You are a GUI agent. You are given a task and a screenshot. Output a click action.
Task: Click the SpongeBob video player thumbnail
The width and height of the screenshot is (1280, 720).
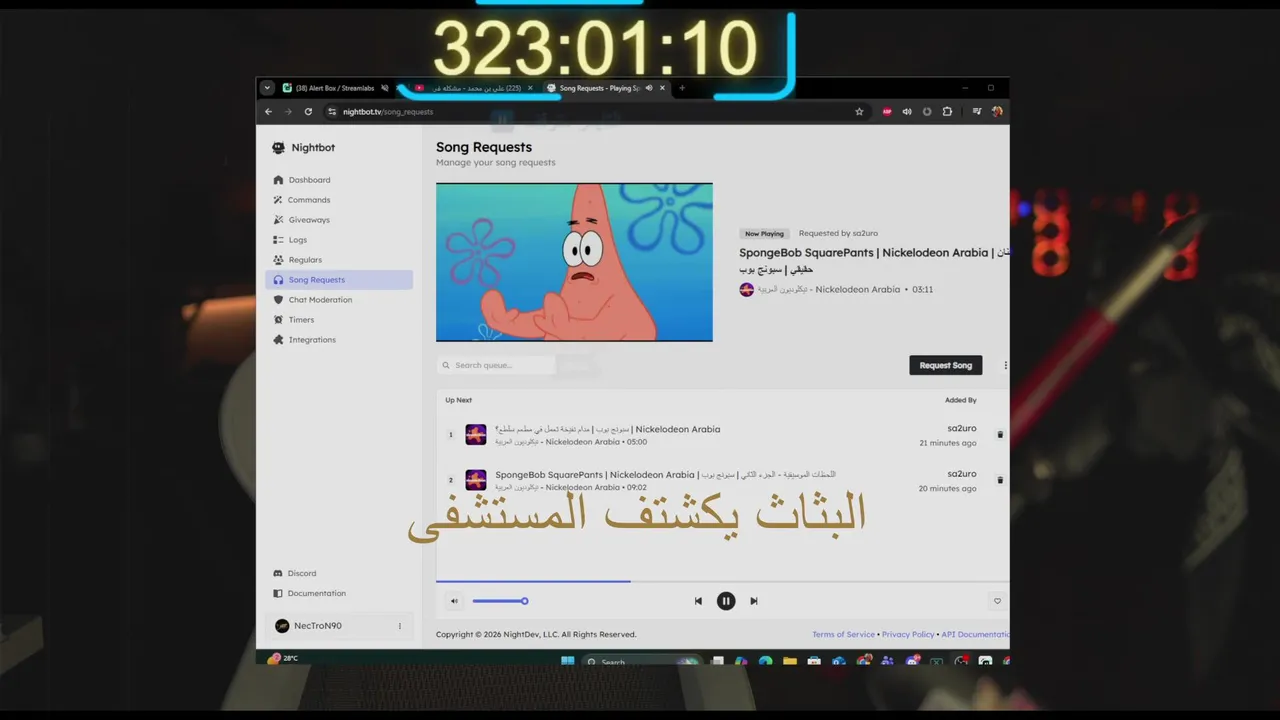pyautogui.click(x=574, y=262)
